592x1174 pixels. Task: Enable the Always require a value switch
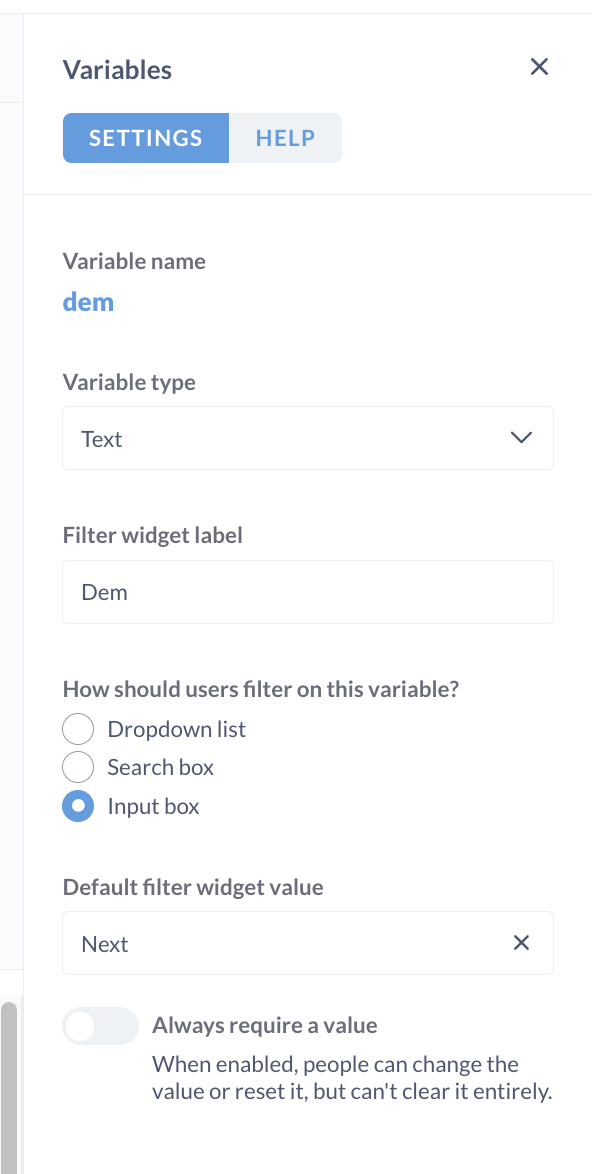tap(100, 1026)
